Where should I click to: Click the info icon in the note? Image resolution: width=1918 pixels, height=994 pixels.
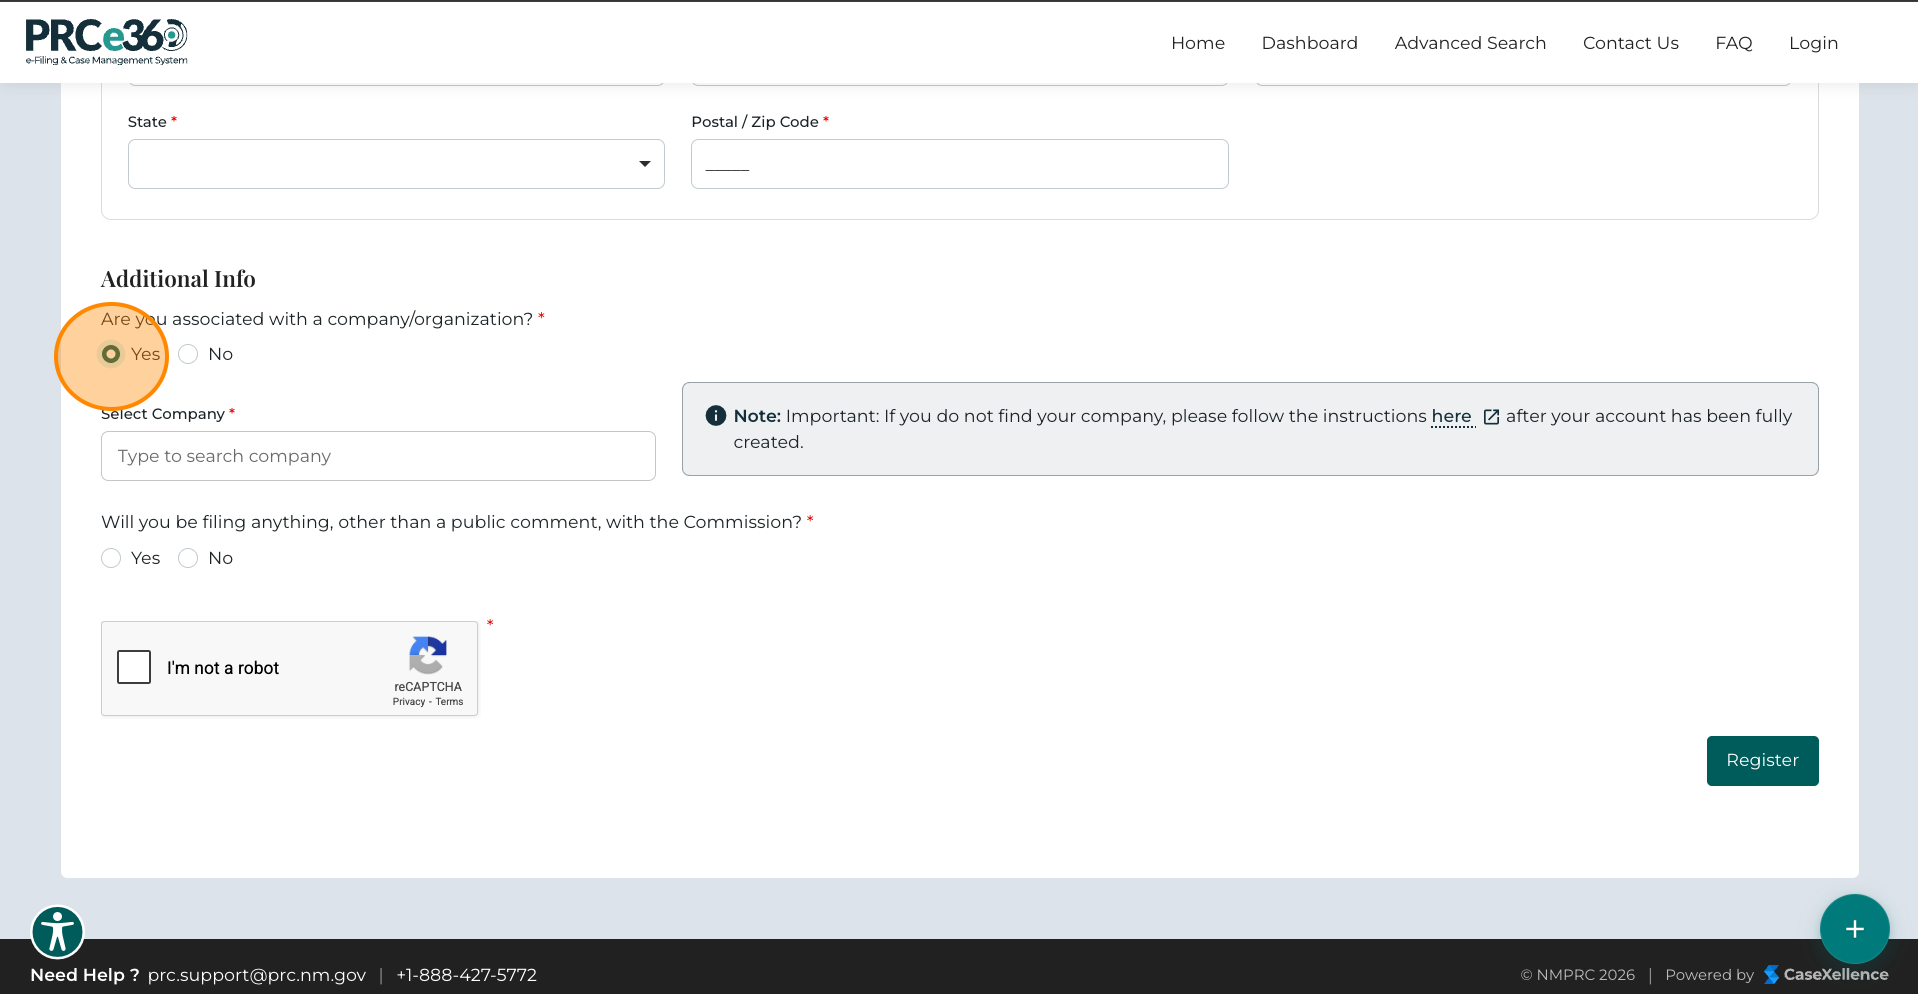tap(715, 416)
